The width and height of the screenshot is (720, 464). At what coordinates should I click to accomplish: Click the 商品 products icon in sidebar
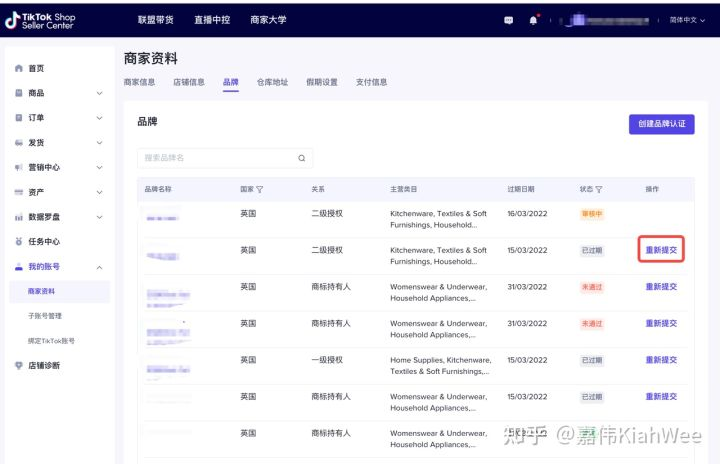19,93
